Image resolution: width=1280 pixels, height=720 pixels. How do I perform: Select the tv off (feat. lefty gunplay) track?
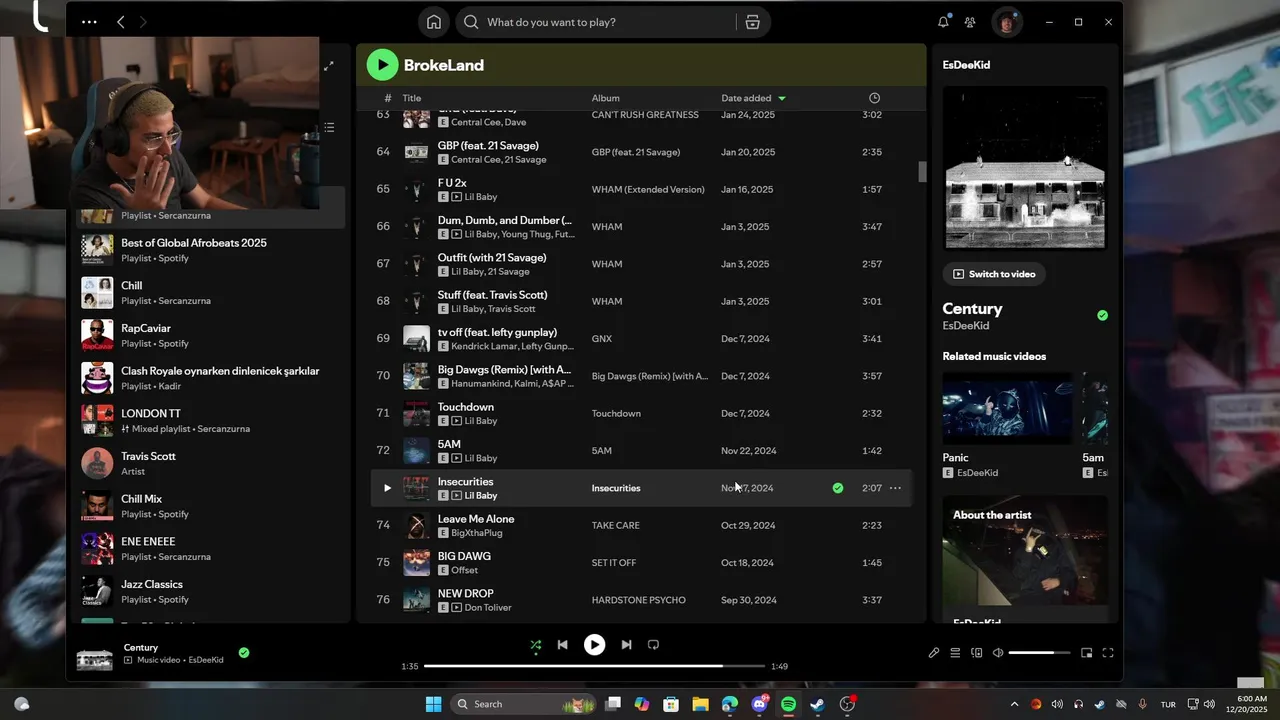pyautogui.click(x=497, y=332)
